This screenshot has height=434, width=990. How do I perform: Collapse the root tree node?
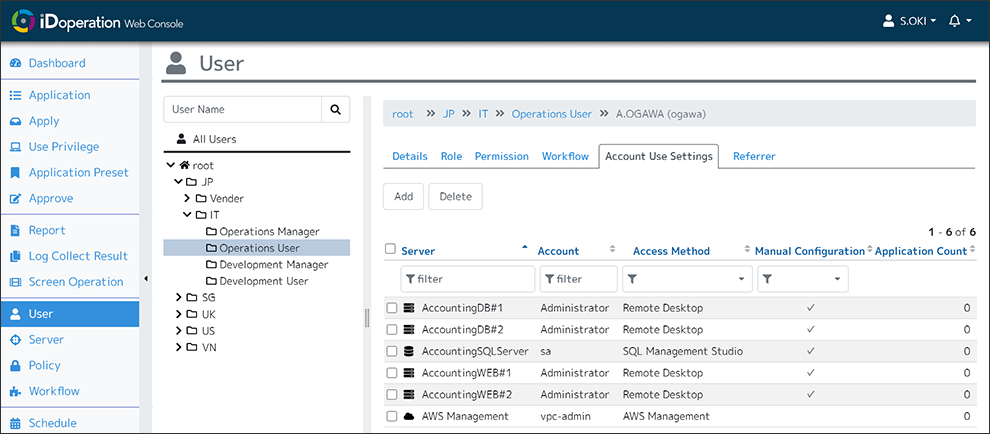click(170, 166)
